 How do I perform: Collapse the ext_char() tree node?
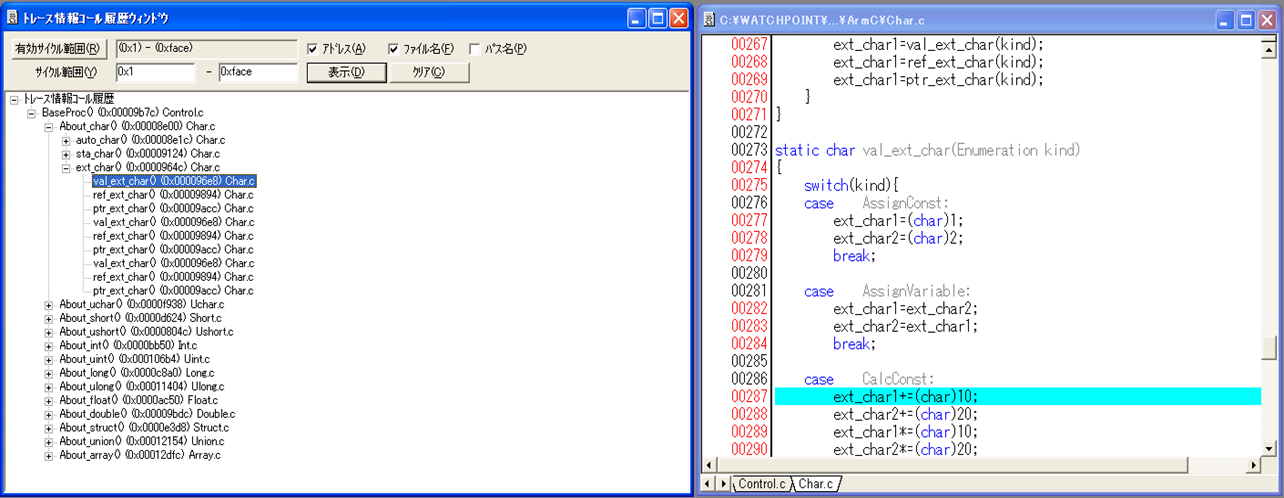coord(66,168)
